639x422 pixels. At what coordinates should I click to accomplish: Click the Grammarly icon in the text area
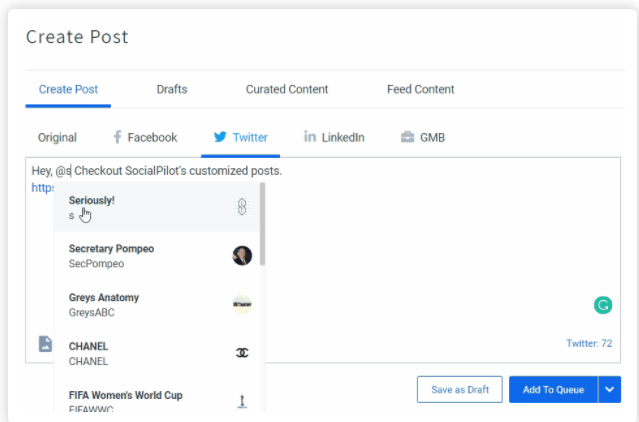pyautogui.click(x=603, y=305)
